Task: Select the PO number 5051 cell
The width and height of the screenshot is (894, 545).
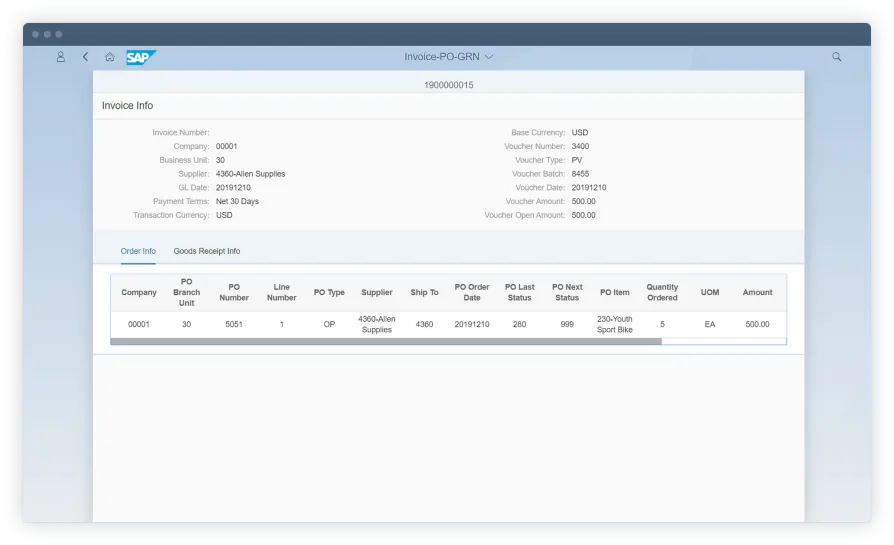Action: 234,324
